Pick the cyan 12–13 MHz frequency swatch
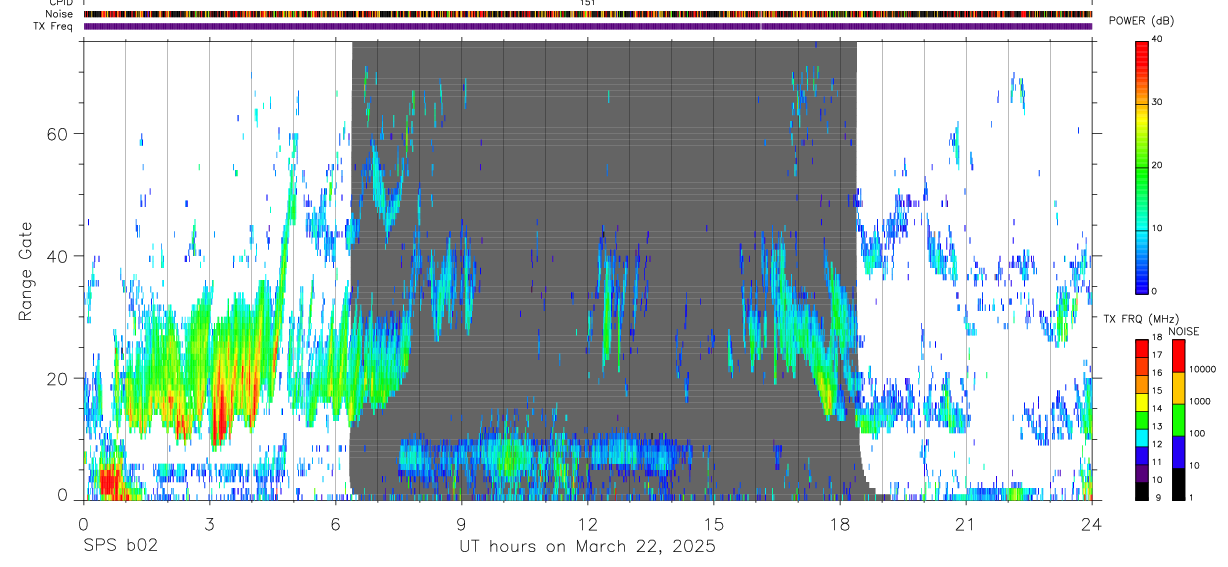Viewport: 1228px width, 567px height. tap(1142, 438)
